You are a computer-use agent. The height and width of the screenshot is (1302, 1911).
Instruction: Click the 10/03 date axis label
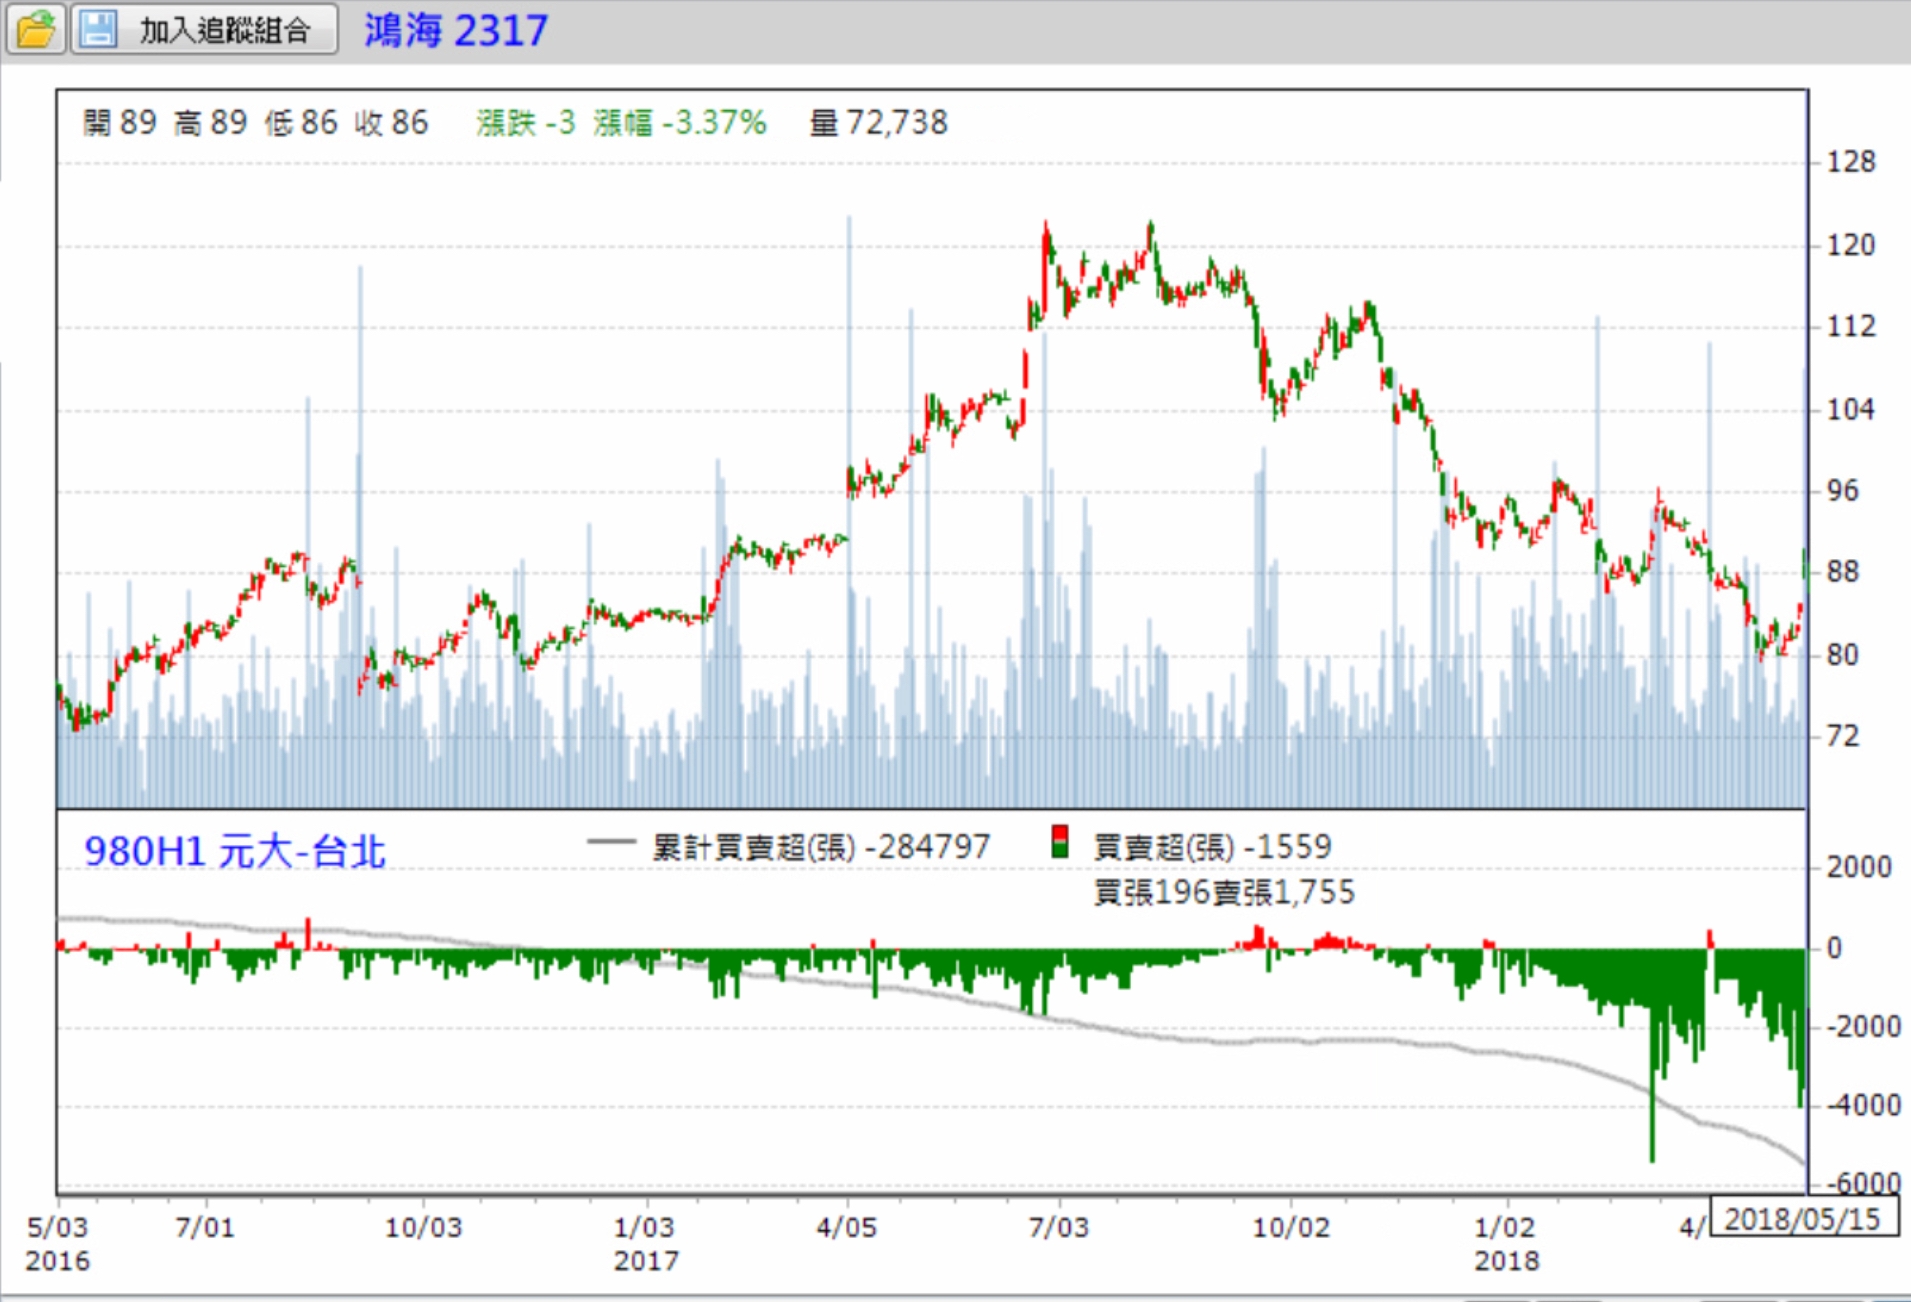pos(424,1227)
